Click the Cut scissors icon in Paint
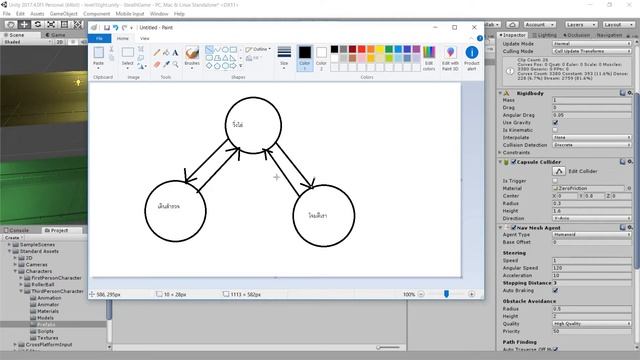The image size is (640, 360). pos(111,49)
